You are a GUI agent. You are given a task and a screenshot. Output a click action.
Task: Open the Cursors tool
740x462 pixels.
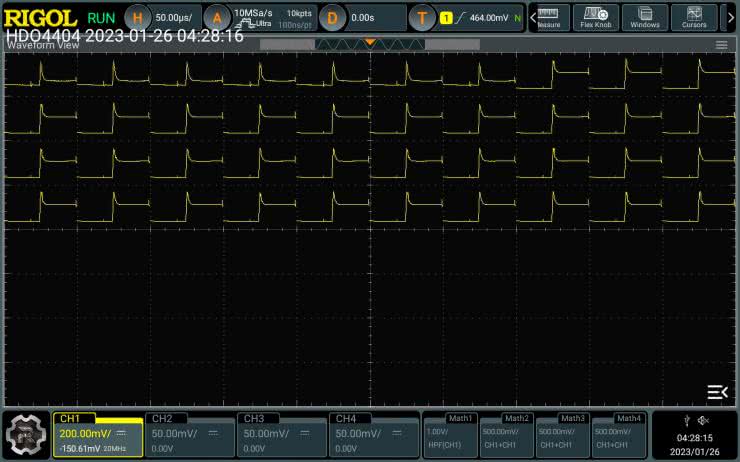[x=693, y=17]
